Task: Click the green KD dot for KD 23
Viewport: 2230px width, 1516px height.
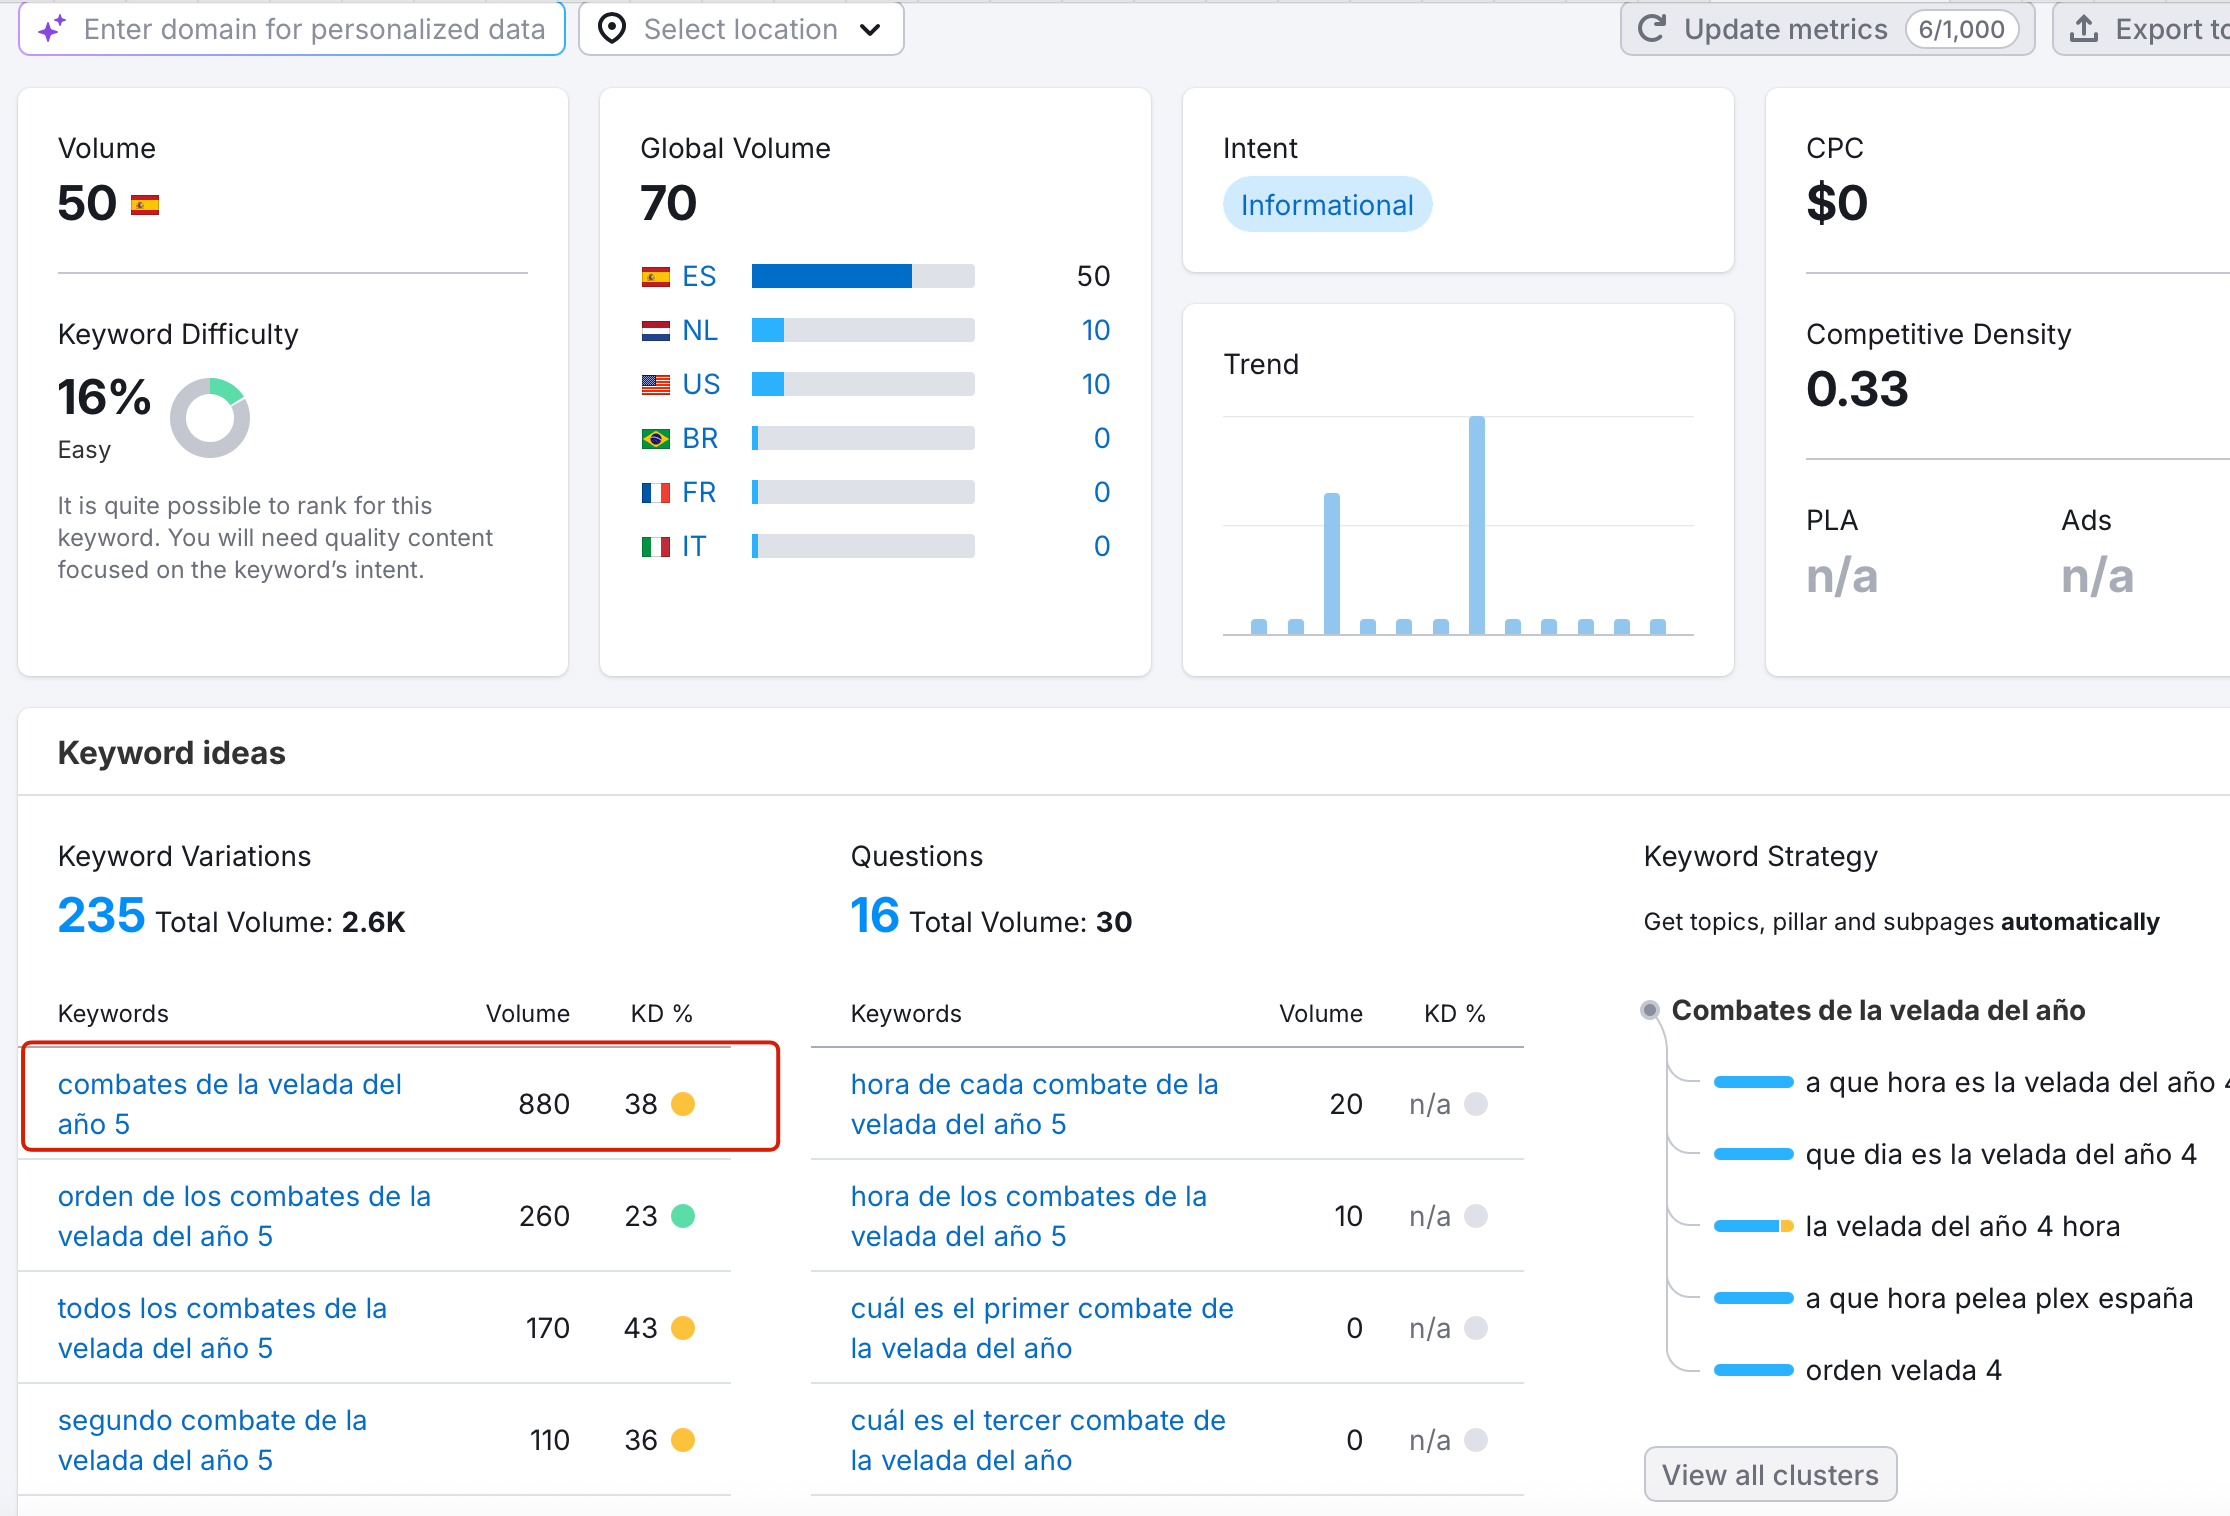Action: (x=683, y=1216)
